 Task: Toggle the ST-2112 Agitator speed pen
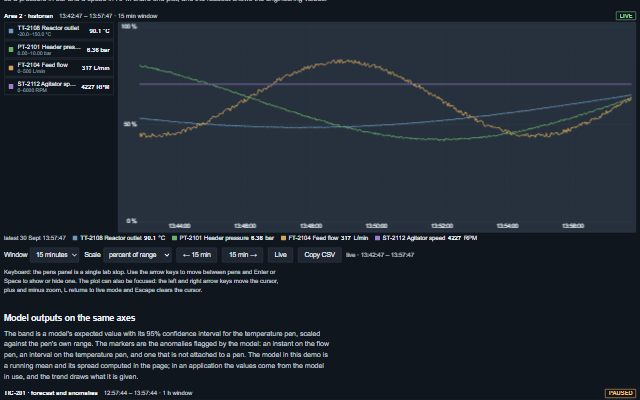point(59,87)
